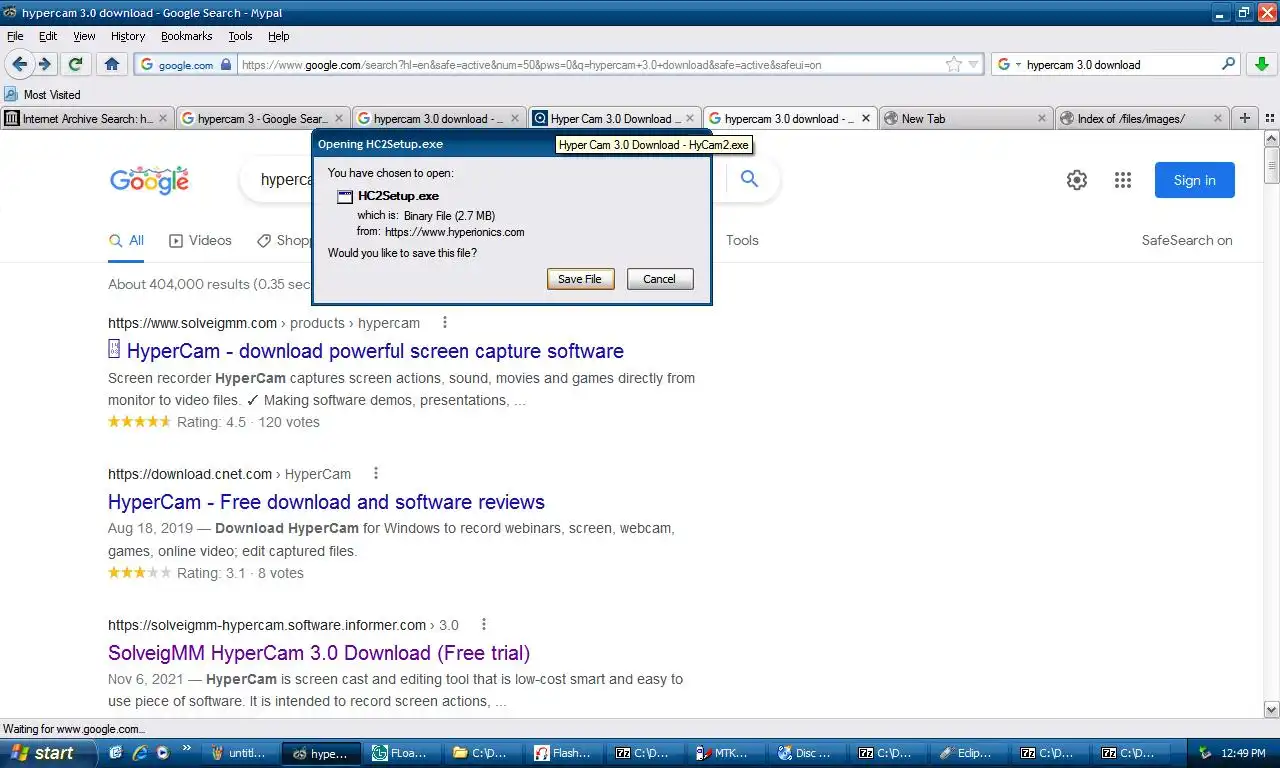Click Save File in download dialog
This screenshot has width=1280, height=768.
580,279
